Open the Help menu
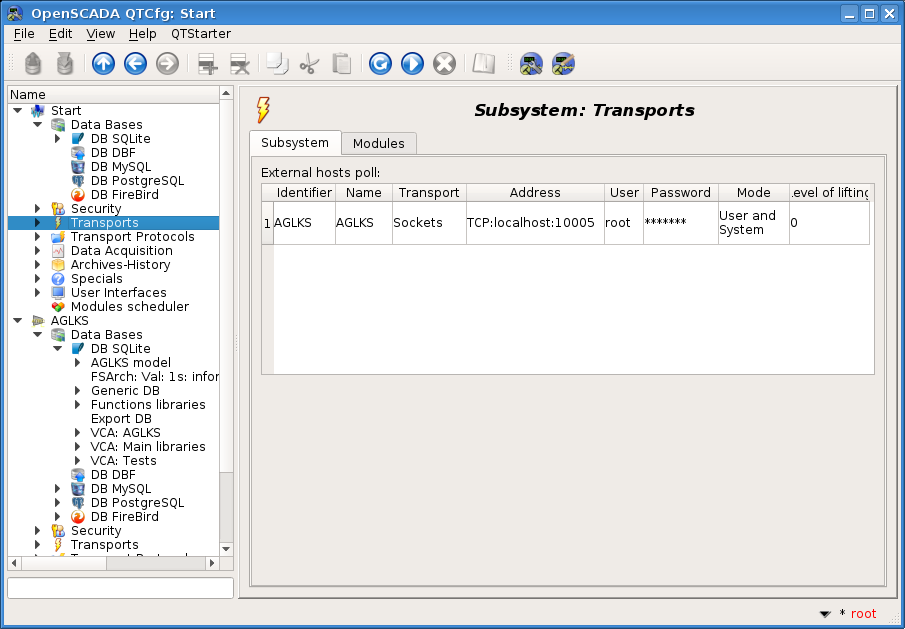Viewport: 905px width, 629px height. pos(142,33)
